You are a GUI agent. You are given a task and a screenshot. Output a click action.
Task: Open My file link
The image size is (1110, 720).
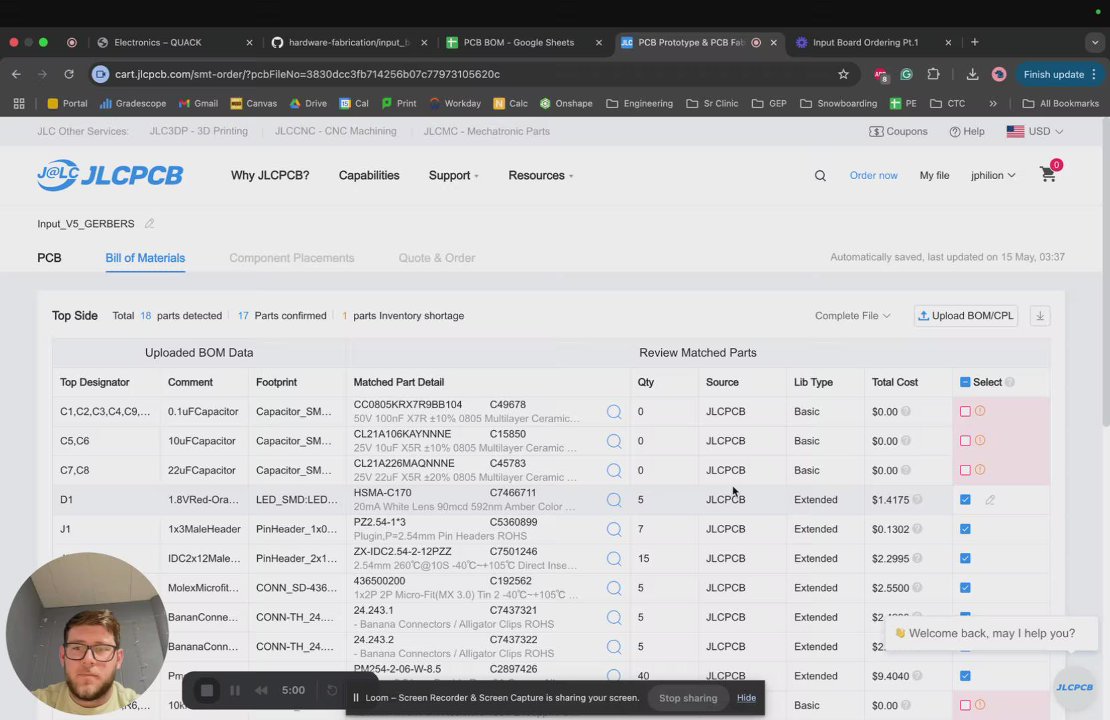point(934,176)
